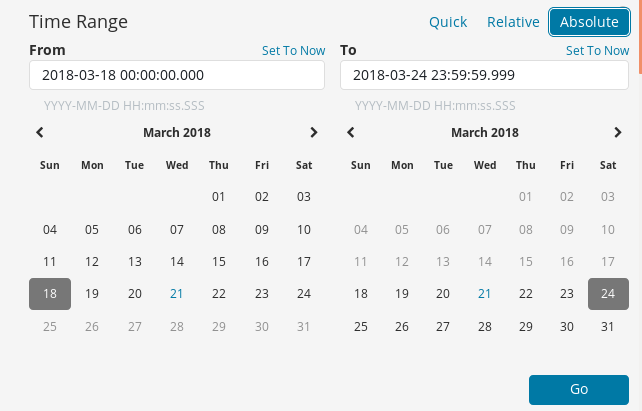Choose day 31 in the To calendar
Screen dimensions: 642x411
pyautogui.click(x=608, y=327)
